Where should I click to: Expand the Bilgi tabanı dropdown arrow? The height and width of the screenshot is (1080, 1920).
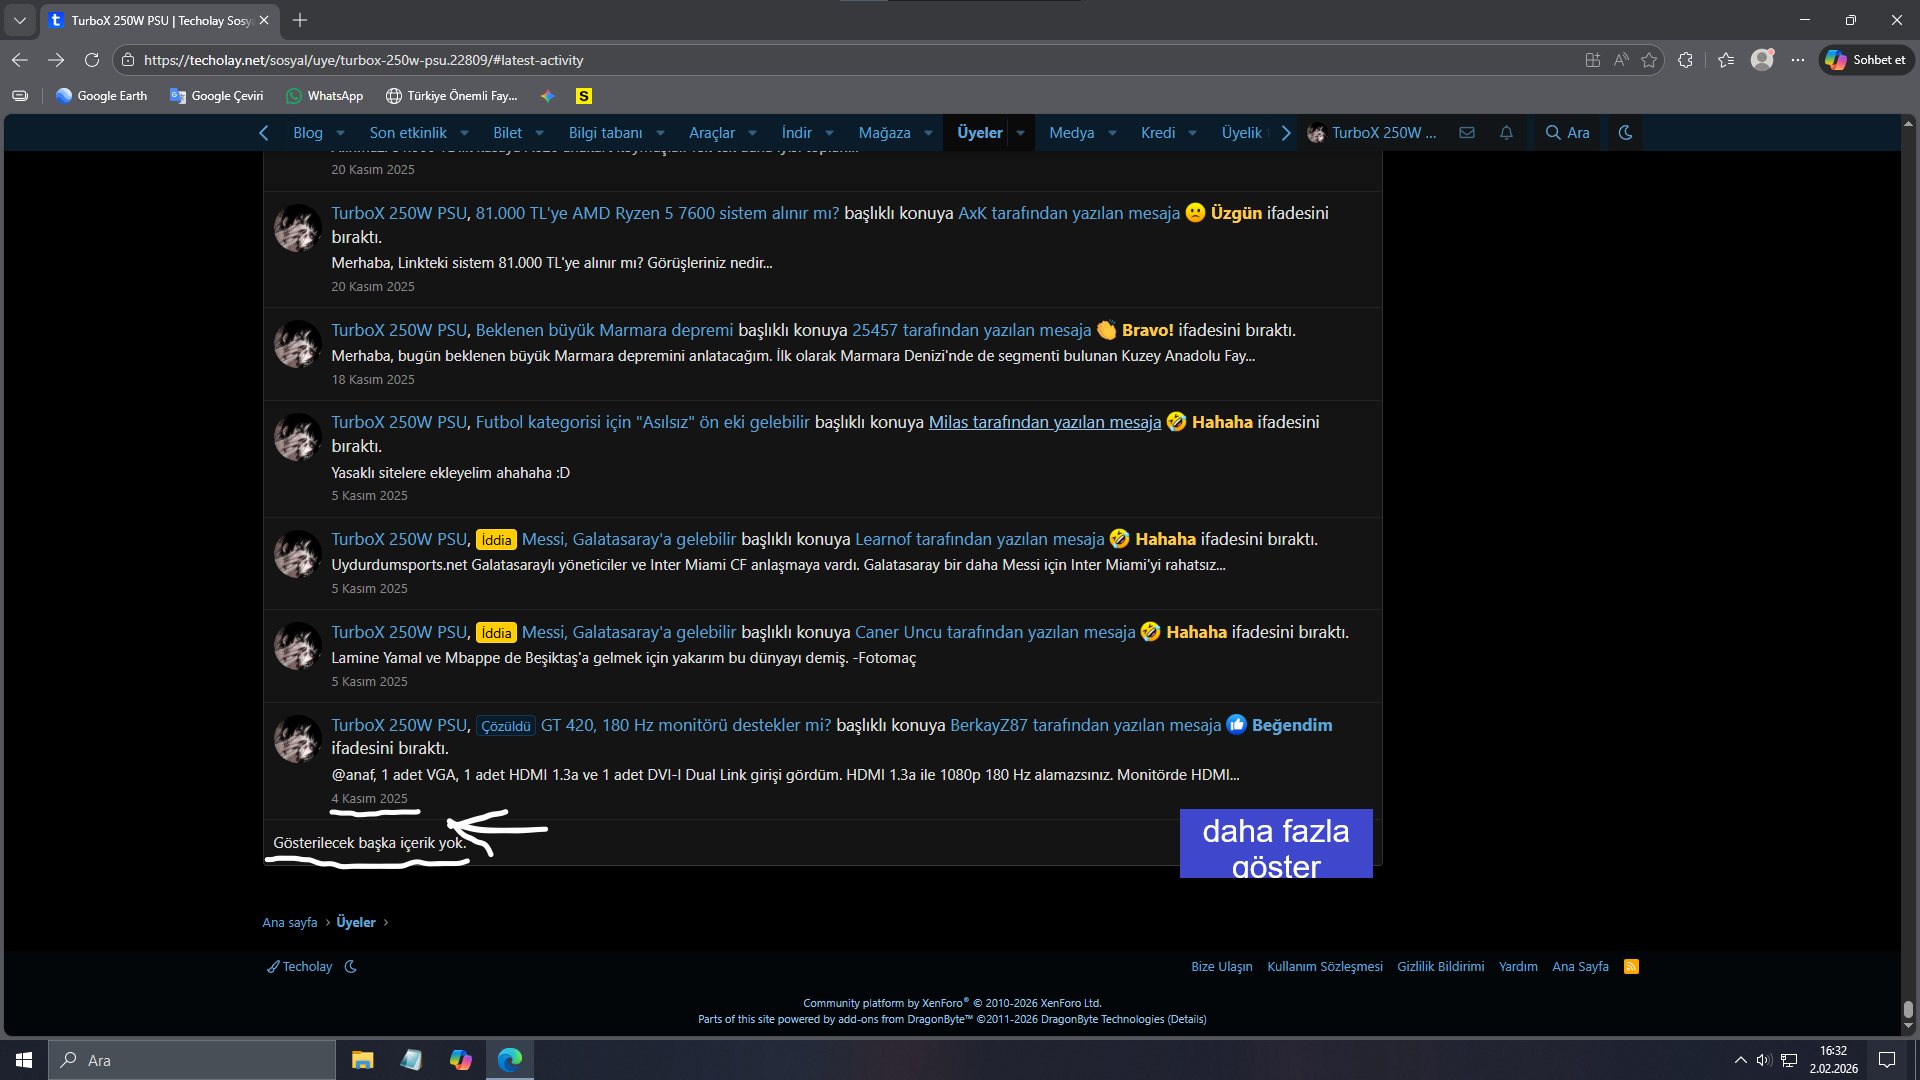660,133
